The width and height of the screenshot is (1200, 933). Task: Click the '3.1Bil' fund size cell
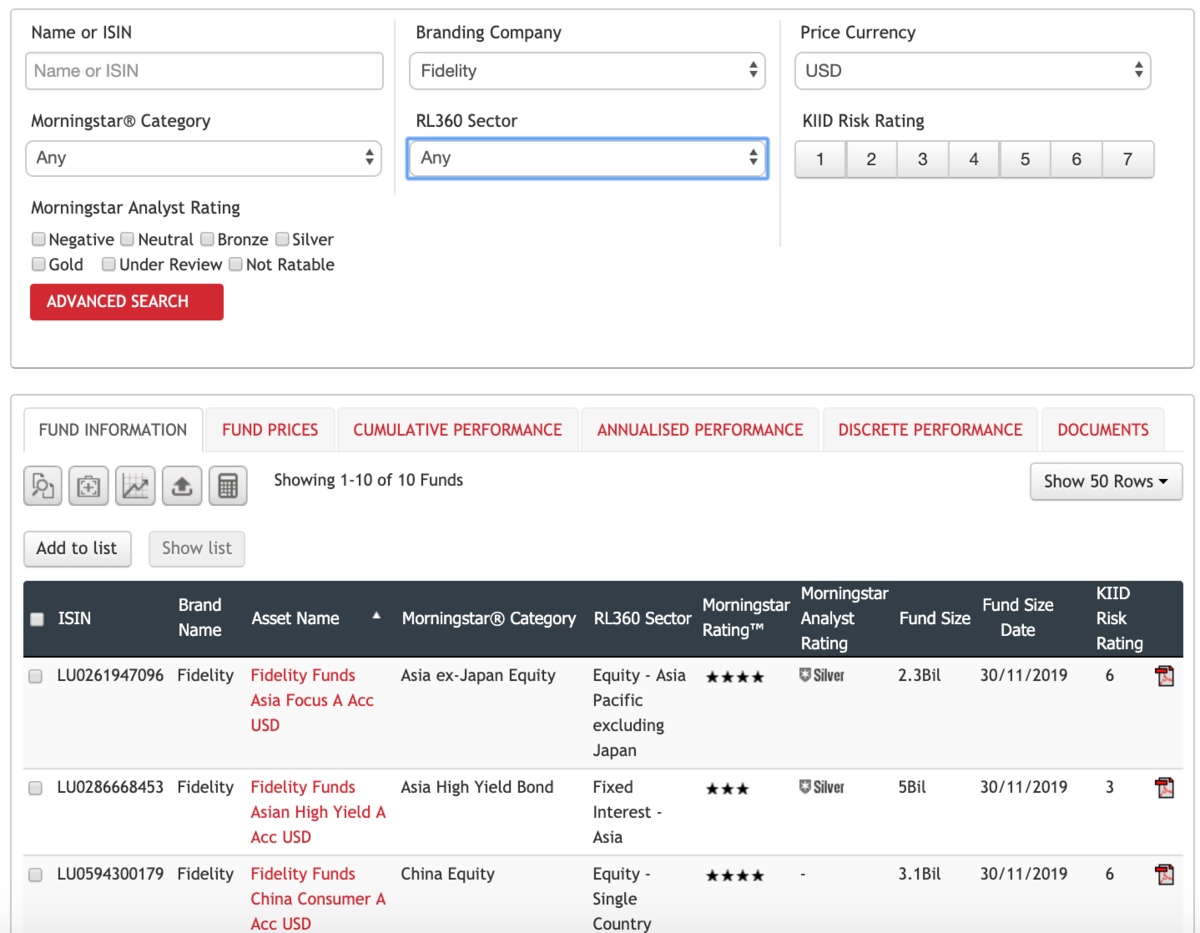[919, 874]
